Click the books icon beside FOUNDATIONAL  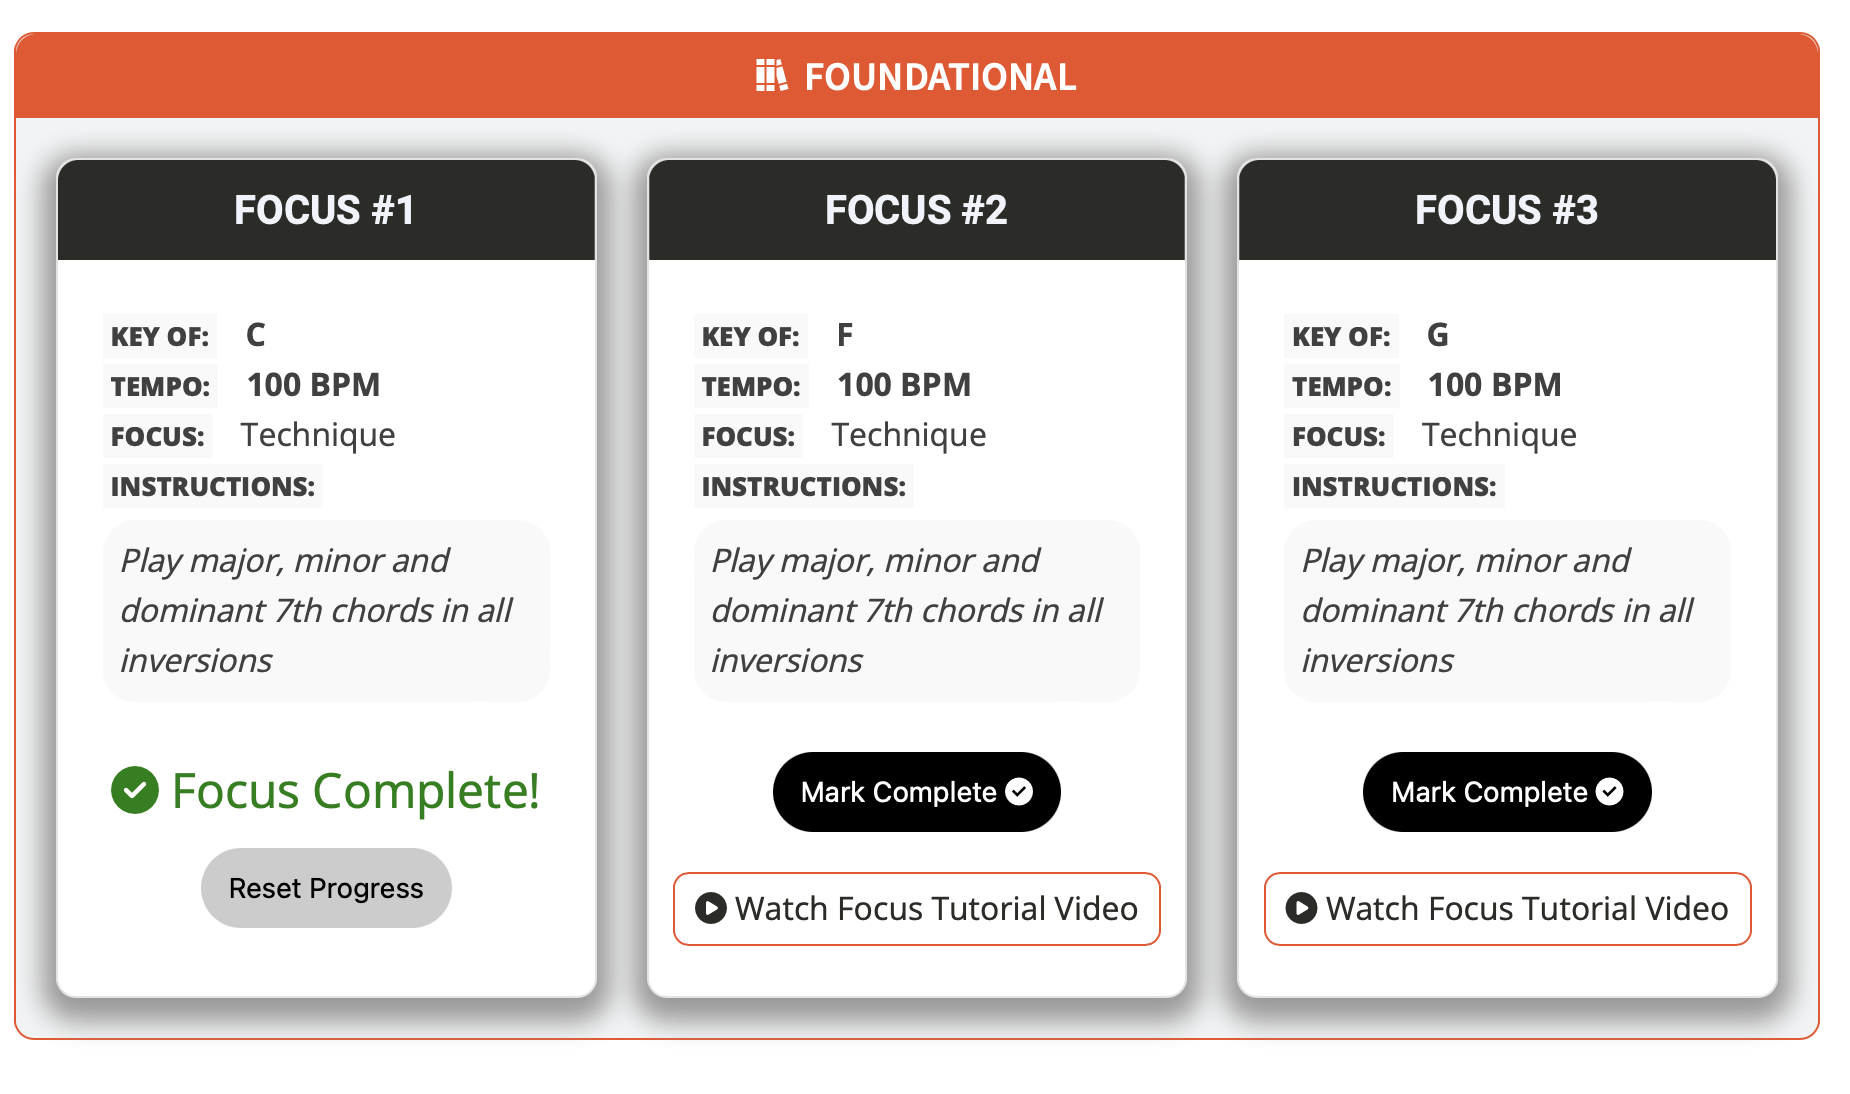tap(771, 76)
